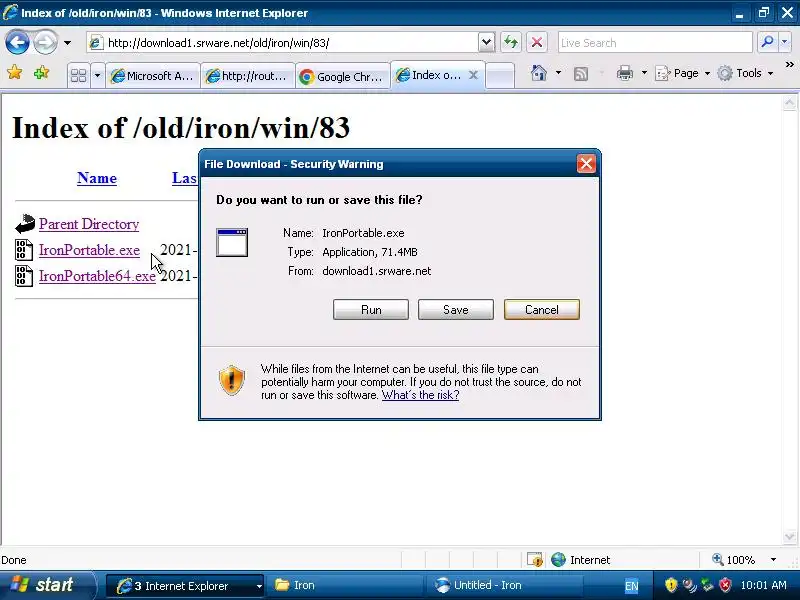The image size is (800, 600).
Task: Show more toolbar commands chevron
Action: coord(789,64)
